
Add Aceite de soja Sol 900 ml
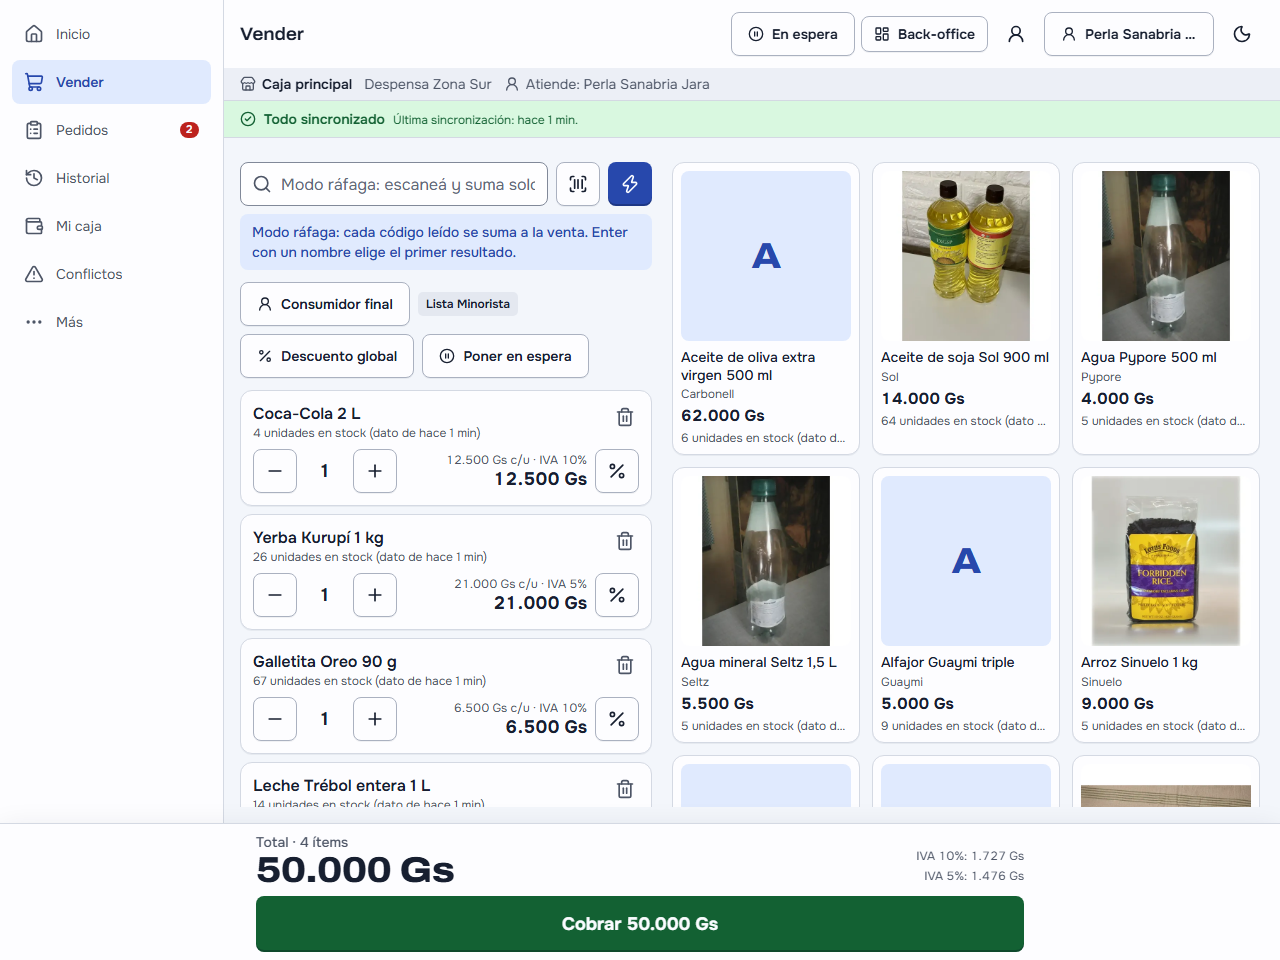(x=966, y=308)
